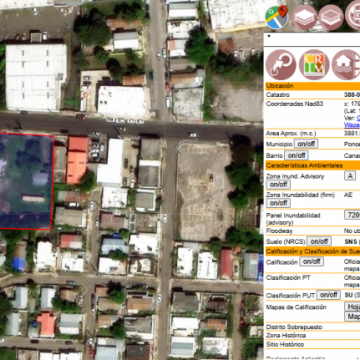The height and width of the screenshot is (360, 360).
Task: Click the solid layers stack icon
Action: tap(304, 18)
